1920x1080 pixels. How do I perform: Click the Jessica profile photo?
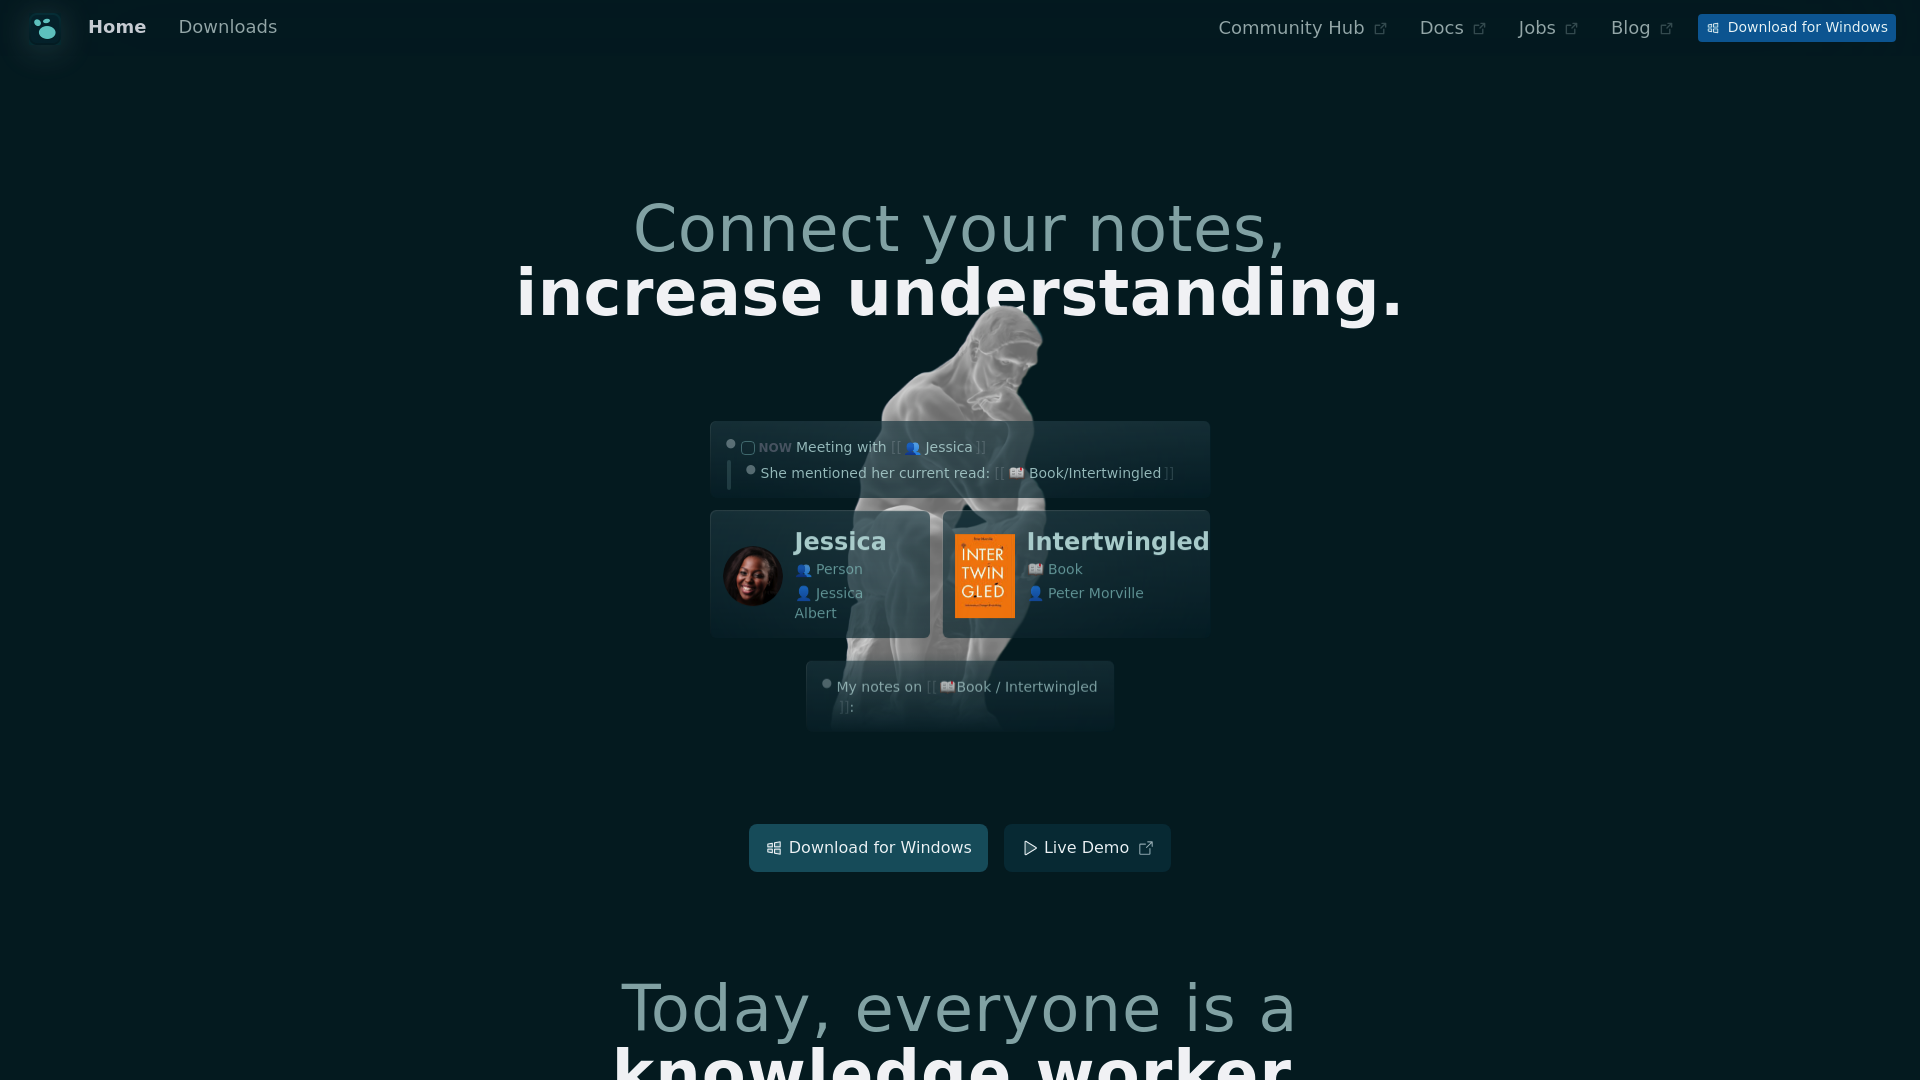750,575
